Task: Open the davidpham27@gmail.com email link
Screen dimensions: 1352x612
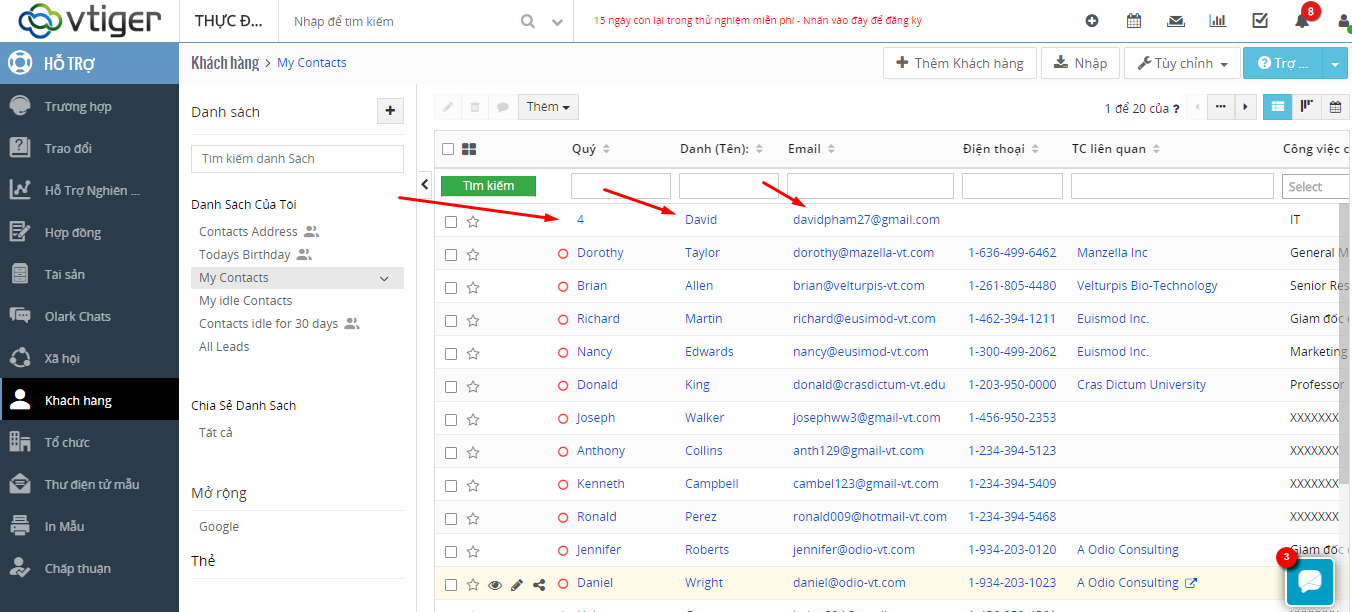Action: tap(866, 220)
